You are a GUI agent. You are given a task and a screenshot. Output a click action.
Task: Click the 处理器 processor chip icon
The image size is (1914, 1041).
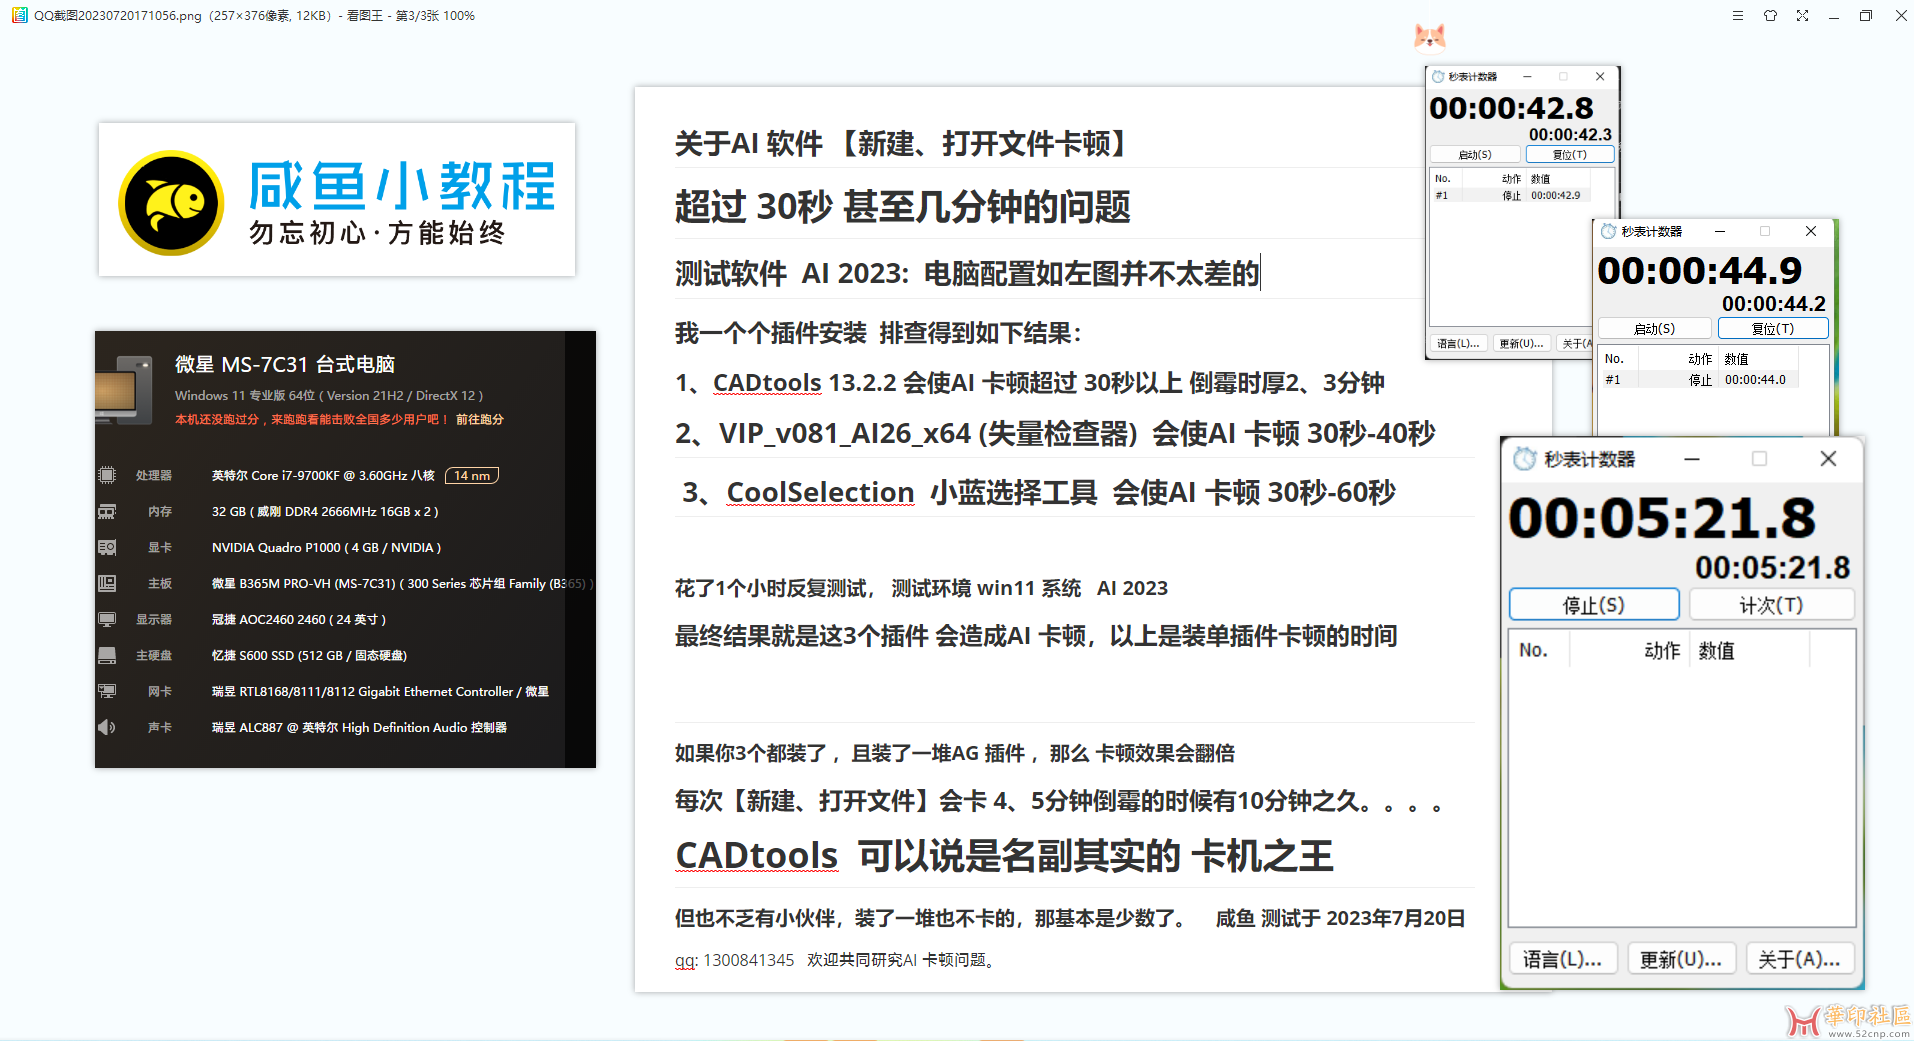(107, 475)
